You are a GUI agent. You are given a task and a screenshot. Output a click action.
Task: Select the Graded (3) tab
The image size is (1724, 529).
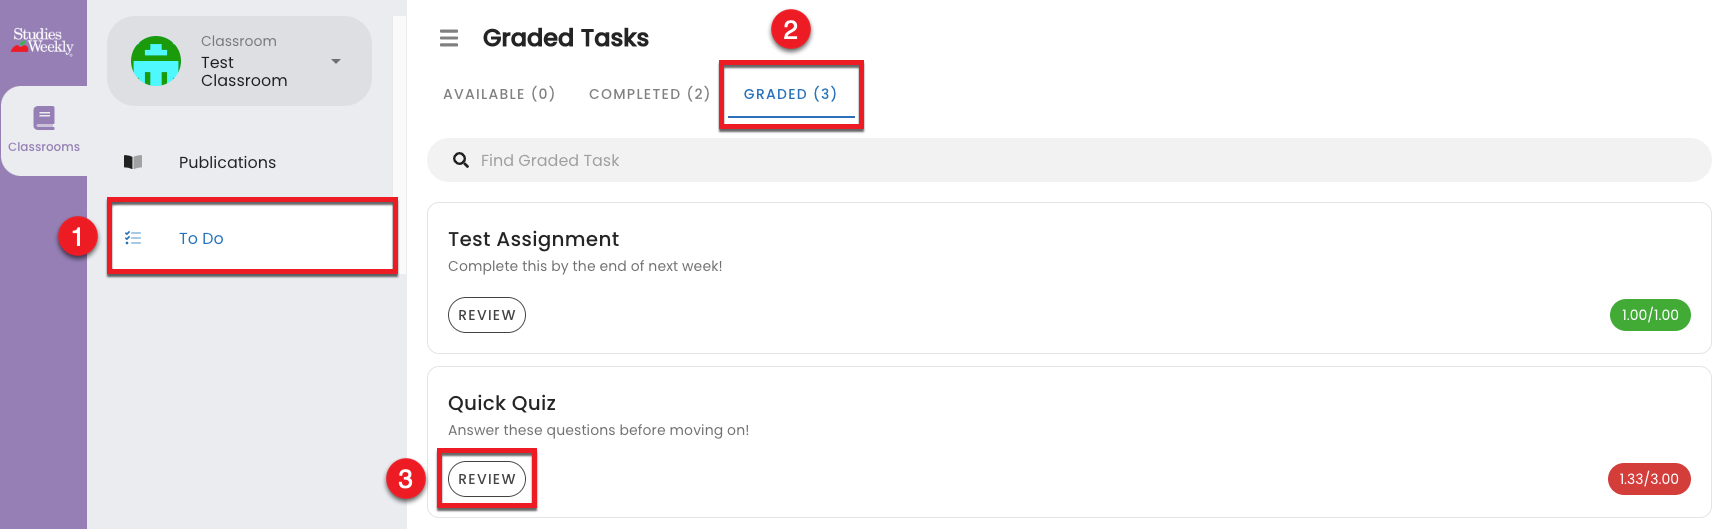(x=790, y=94)
